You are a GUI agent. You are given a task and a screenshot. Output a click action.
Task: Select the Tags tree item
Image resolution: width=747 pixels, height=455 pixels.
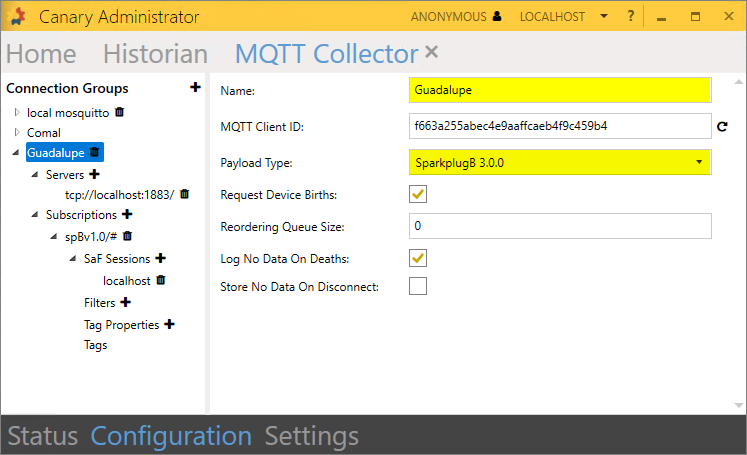96,345
